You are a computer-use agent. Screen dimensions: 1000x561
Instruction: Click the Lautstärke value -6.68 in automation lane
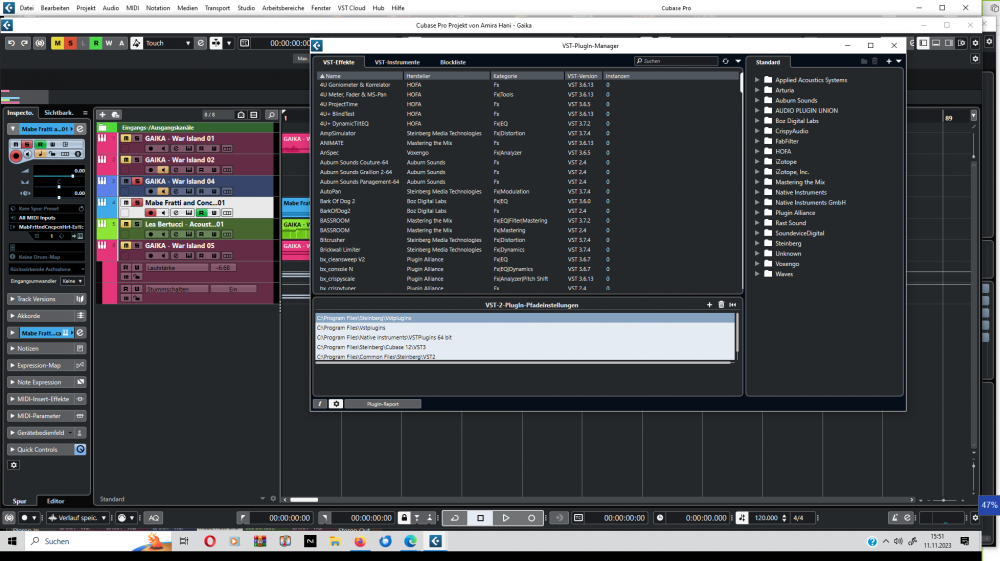pyautogui.click(x=223, y=268)
